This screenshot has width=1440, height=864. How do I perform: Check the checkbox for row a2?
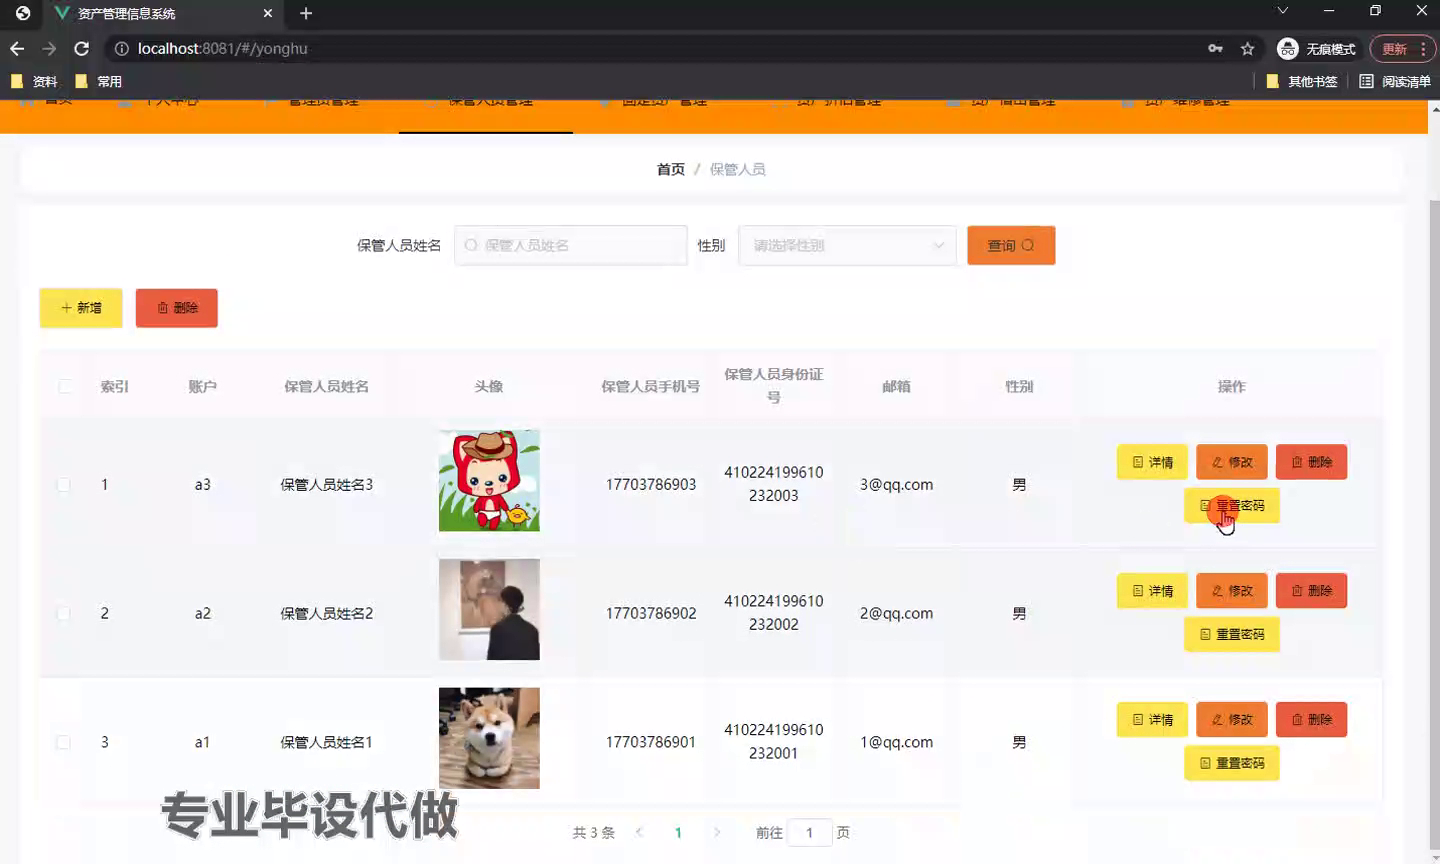click(64, 613)
